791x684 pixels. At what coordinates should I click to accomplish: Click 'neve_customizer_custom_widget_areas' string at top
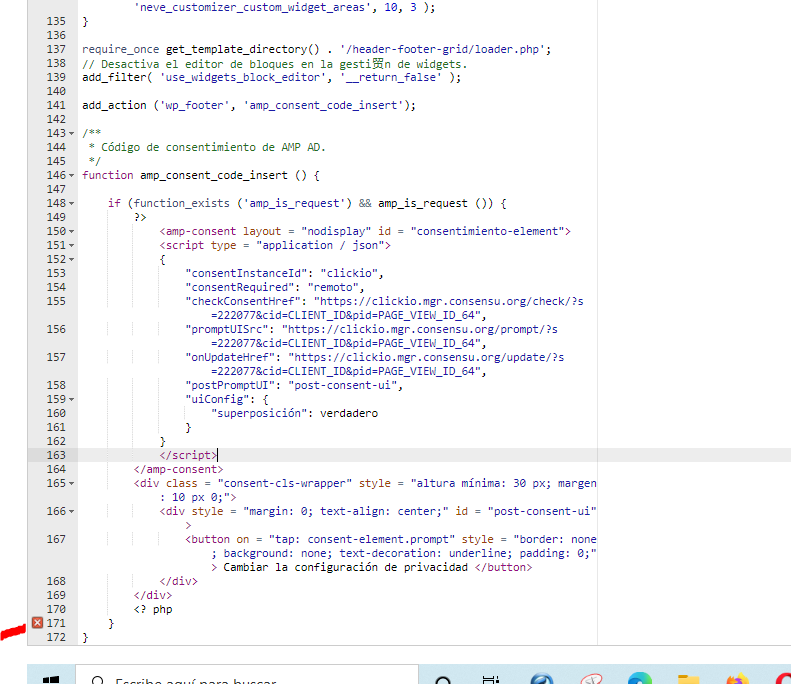pos(252,8)
